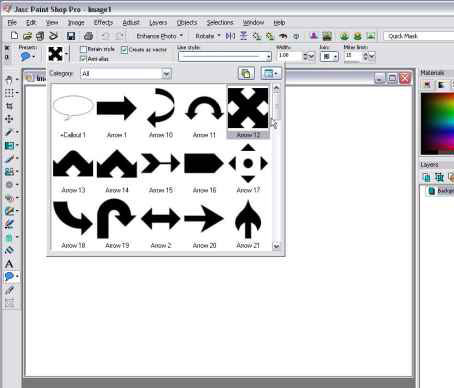The width and height of the screenshot is (454, 388).
Task: Choose the Arrow 18 shape
Action: tap(73, 224)
